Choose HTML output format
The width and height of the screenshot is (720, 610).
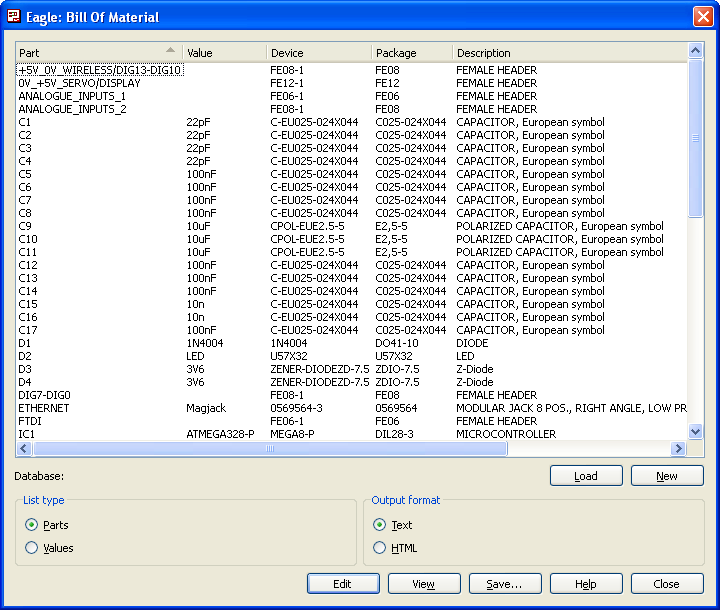click(379, 548)
